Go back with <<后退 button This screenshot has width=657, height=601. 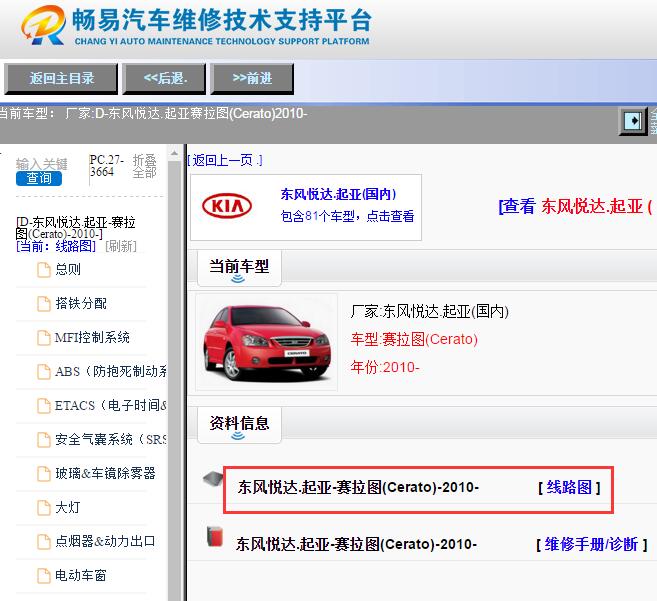click(x=164, y=79)
